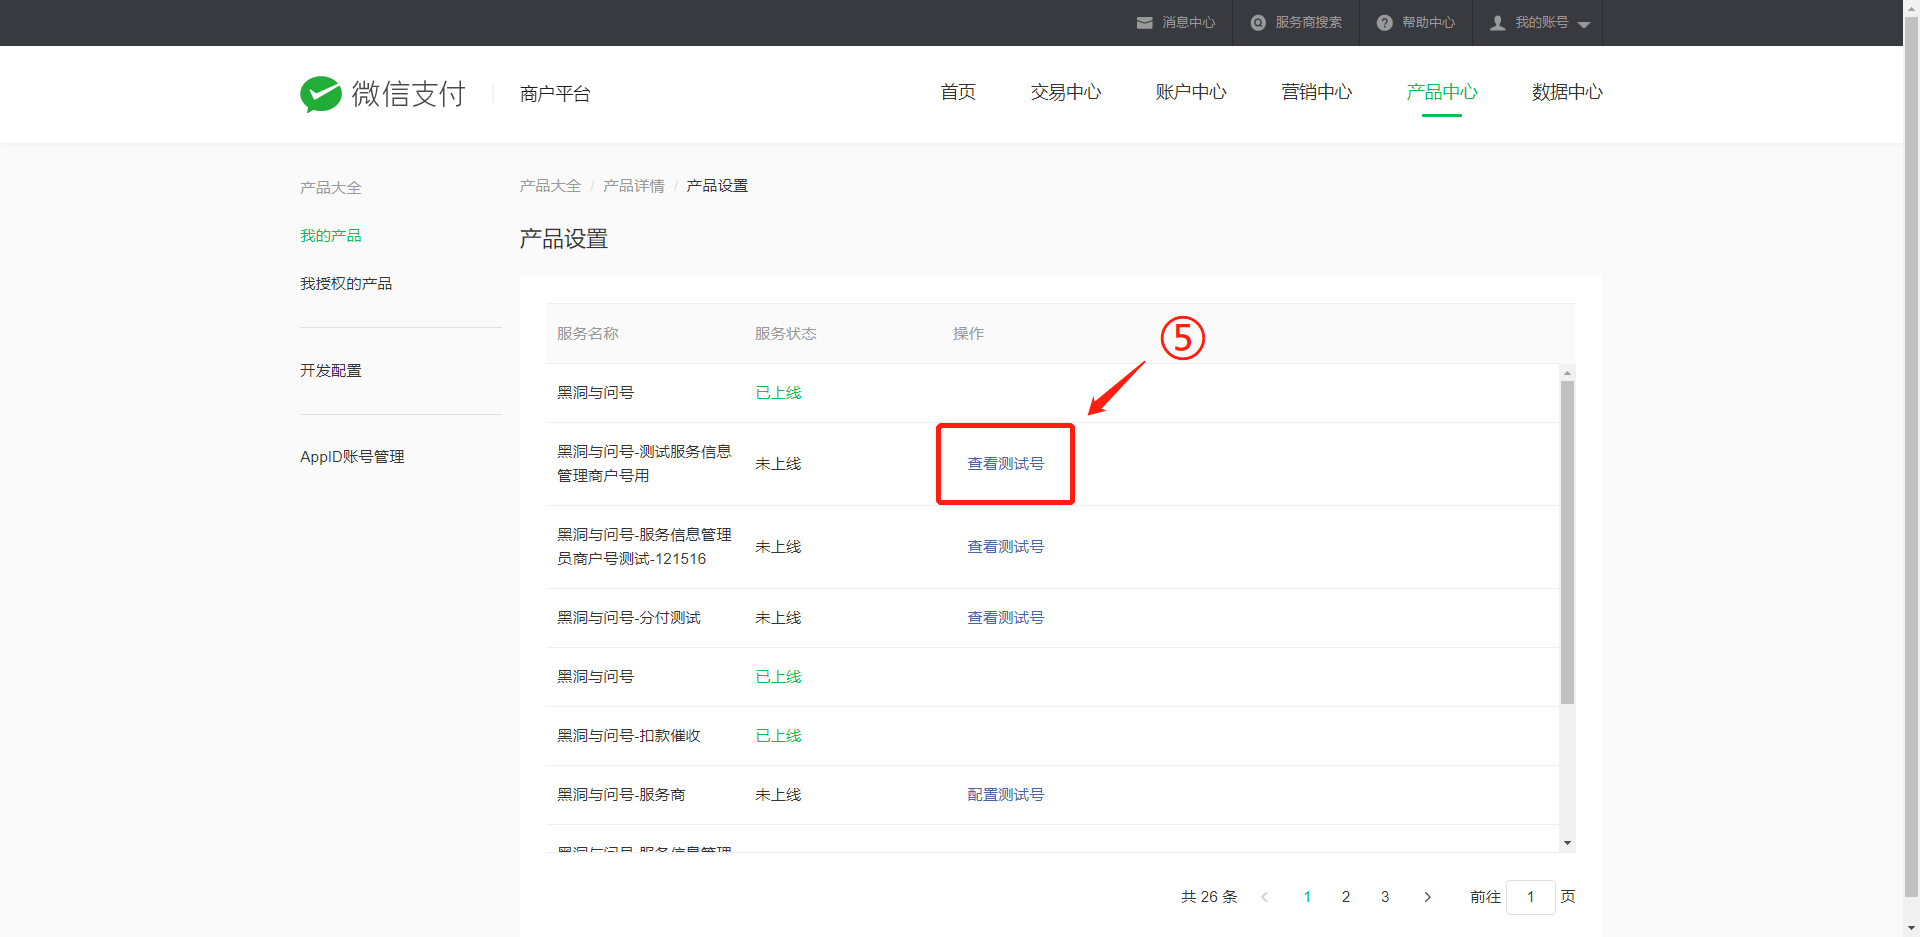Click the browser page scrollbar down arrow
The height and width of the screenshot is (937, 1920).
pos(1911,928)
